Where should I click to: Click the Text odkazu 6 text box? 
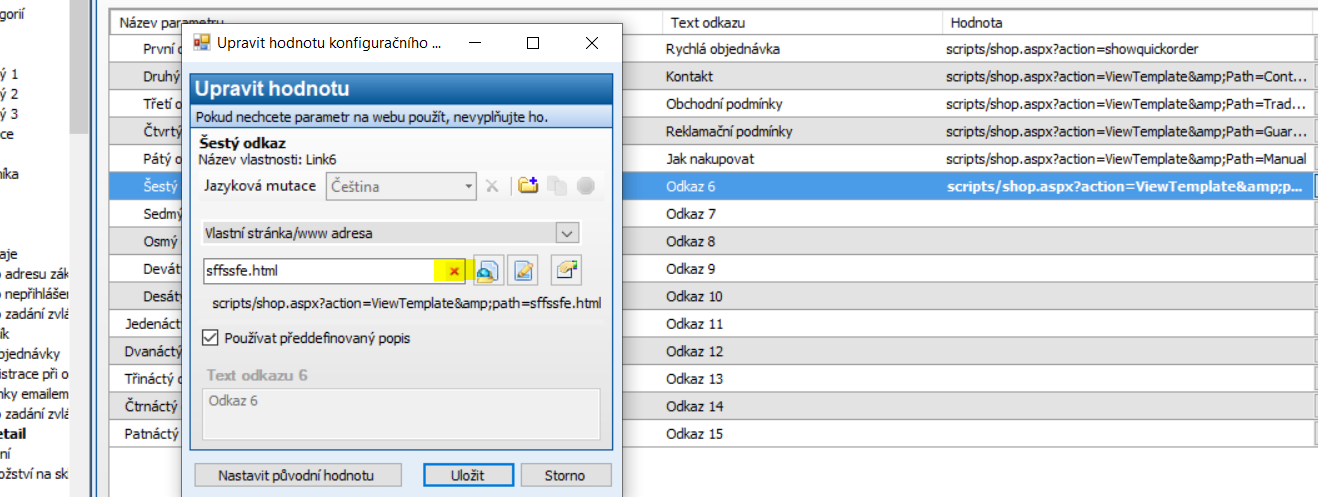pyautogui.click(x=400, y=413)
